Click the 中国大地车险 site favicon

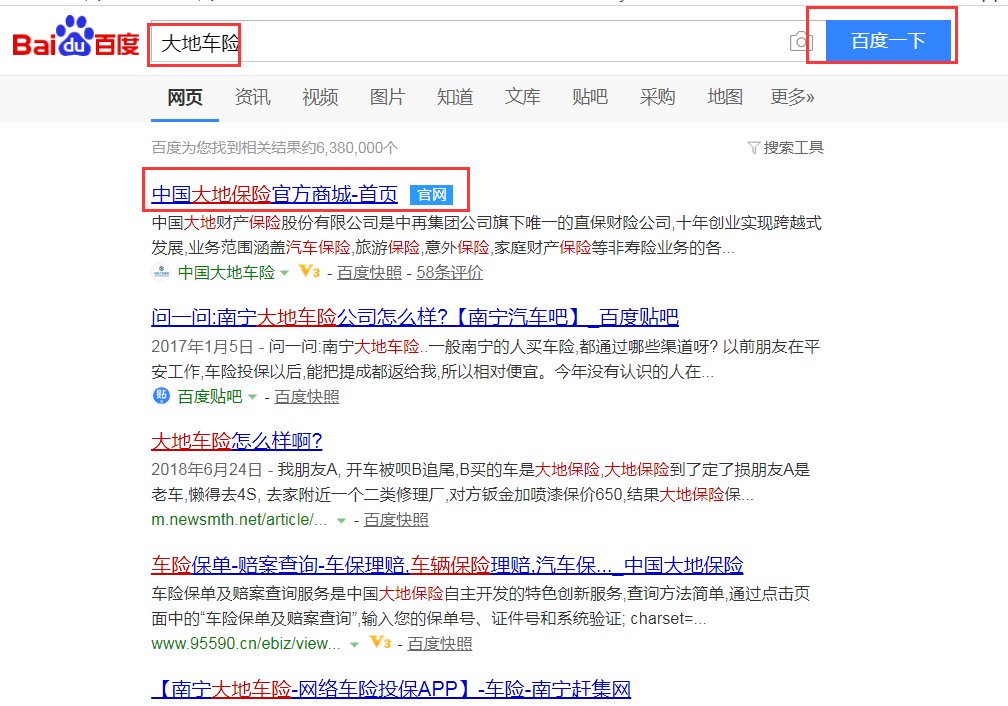coord(161,272)
